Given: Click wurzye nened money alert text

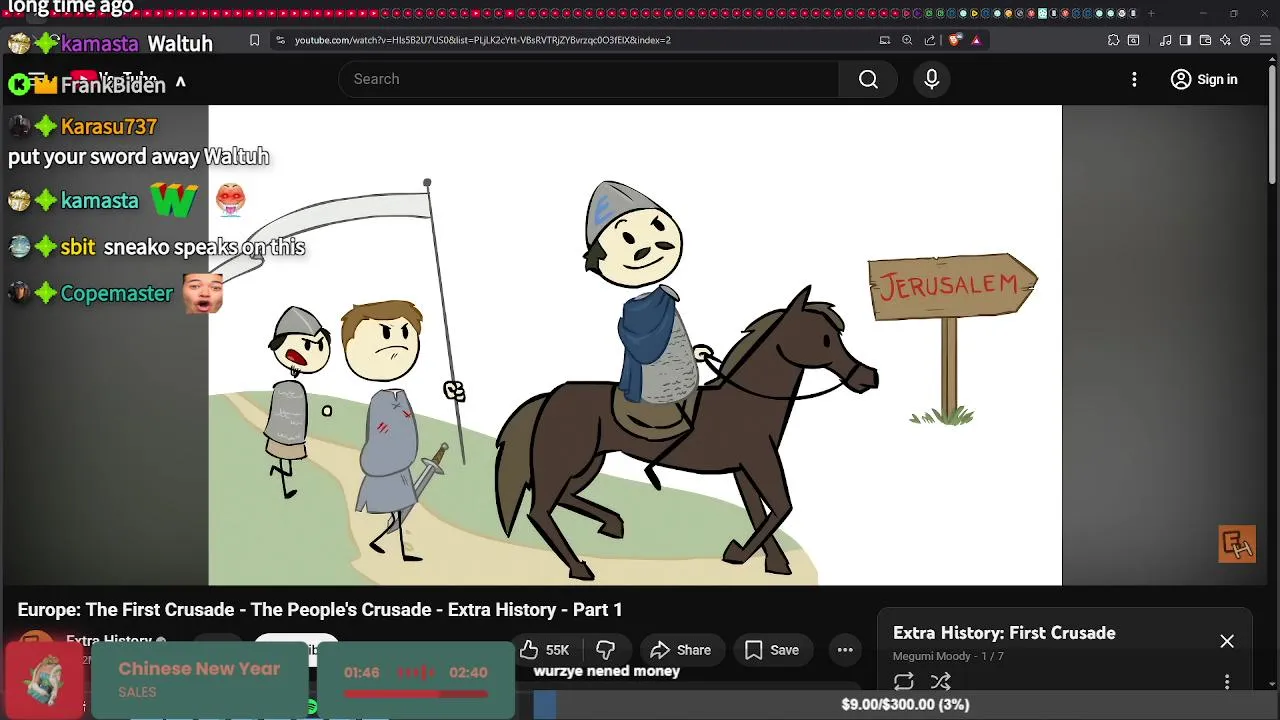Looking at the screenshot, I should tap(607, 671).
